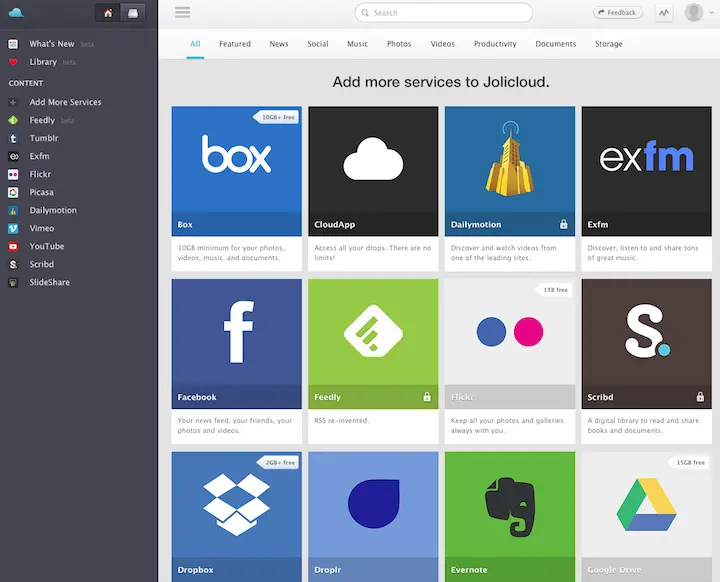The height and width of the screenshot is (582, 720).
Task: Click the plus icon beside Add More Services
Action: (13, 102)
